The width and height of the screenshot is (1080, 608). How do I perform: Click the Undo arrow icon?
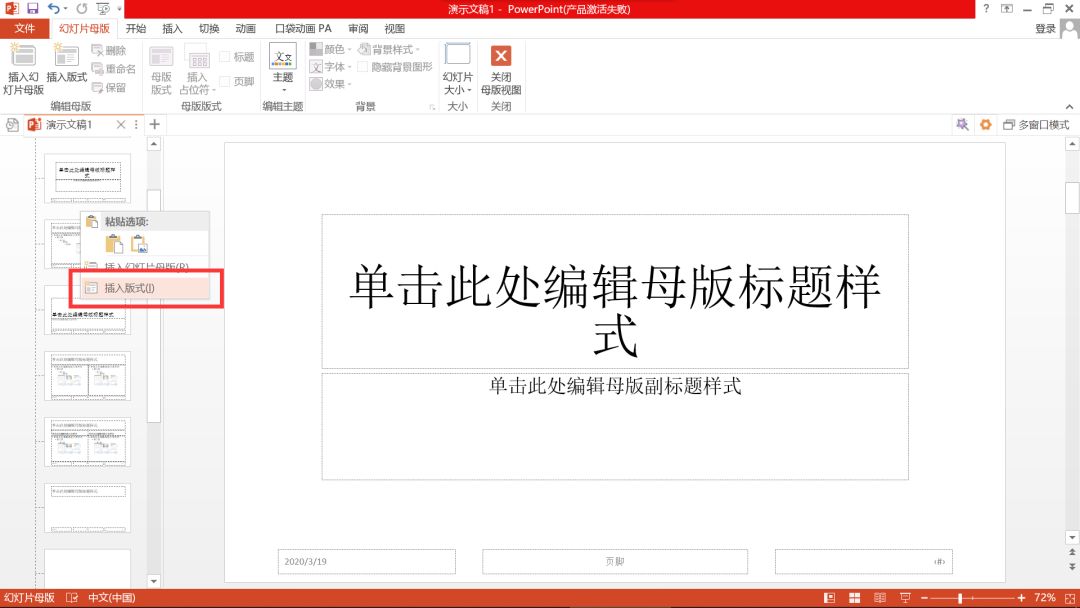pos(53,8)
